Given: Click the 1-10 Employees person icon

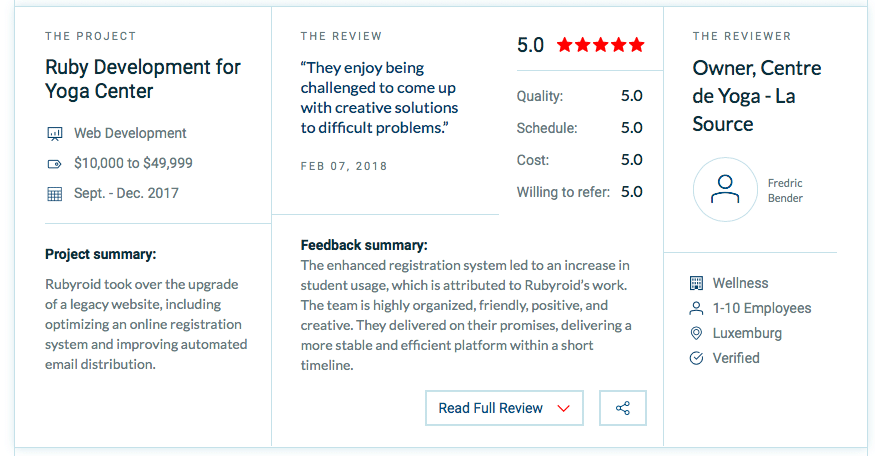Looking at the screenshot, I should [697, 308].
